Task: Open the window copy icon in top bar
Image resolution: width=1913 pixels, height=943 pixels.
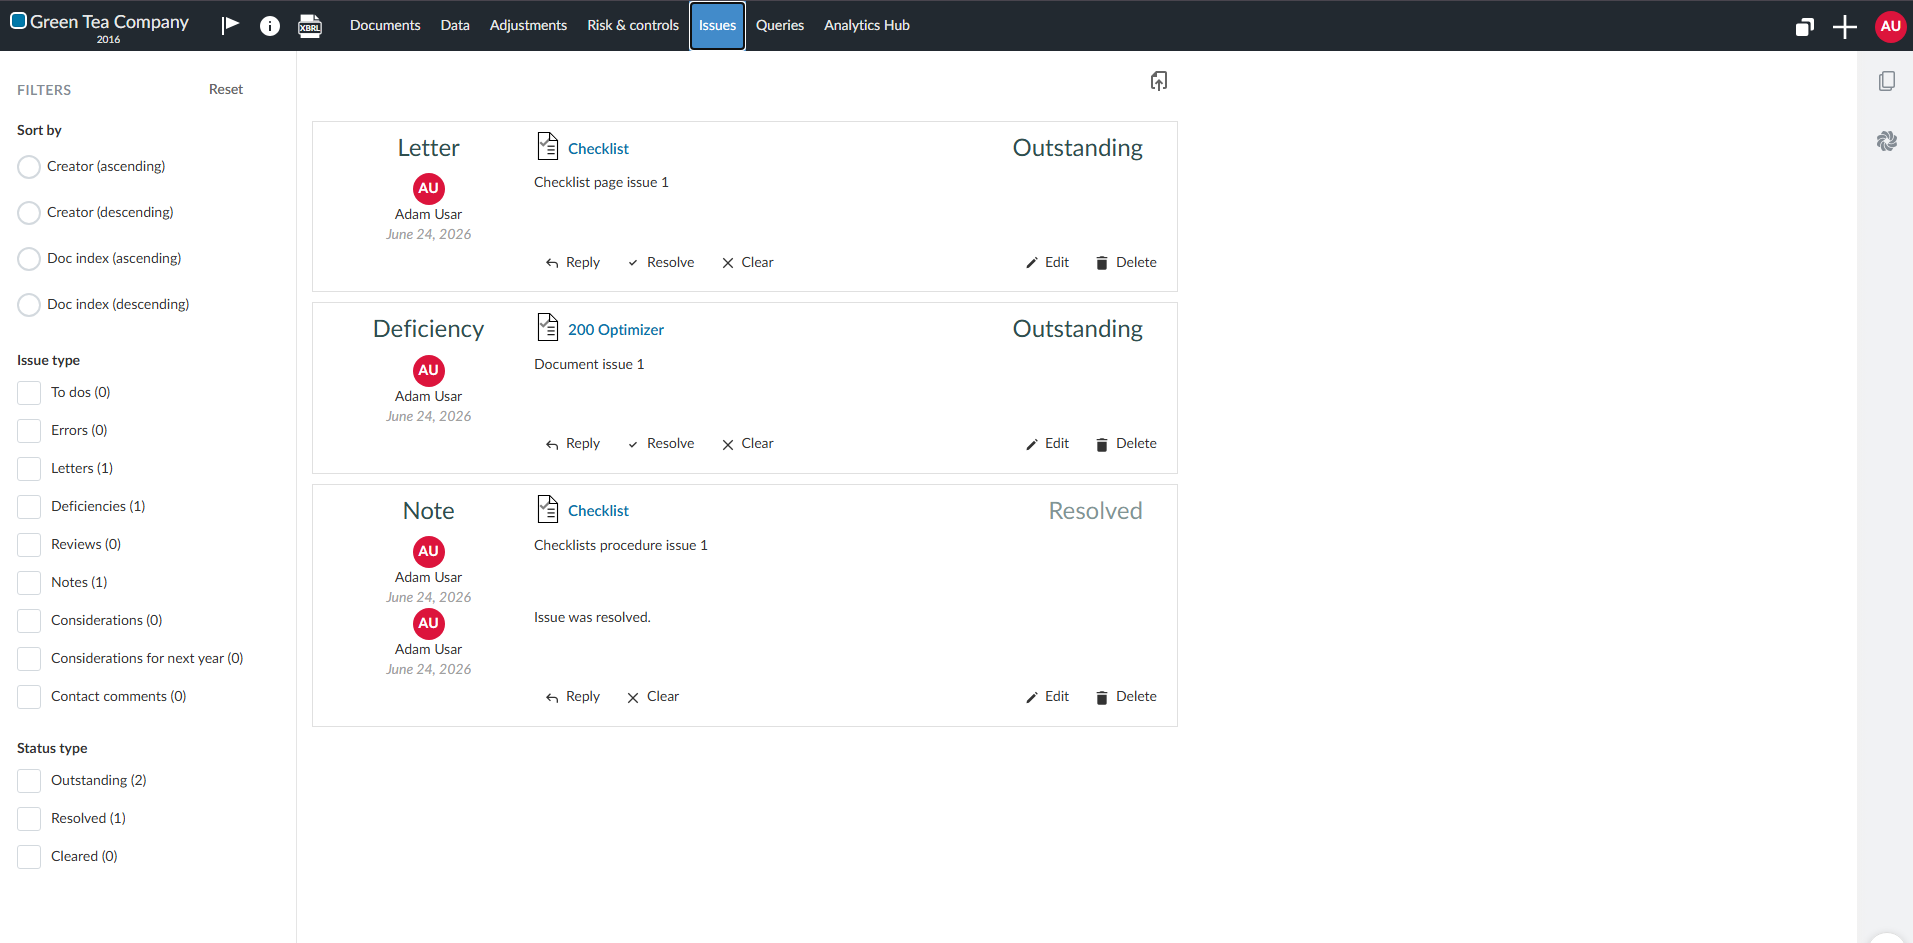Action: coord(1804,27)
